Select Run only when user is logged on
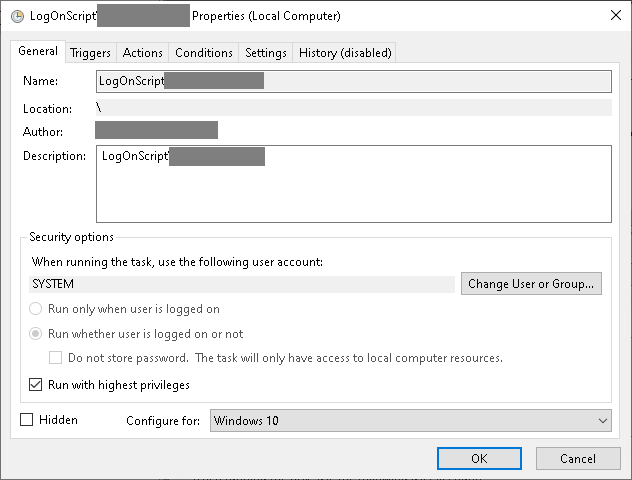This screenshot has width=632, height=480. tap(36, 309)
